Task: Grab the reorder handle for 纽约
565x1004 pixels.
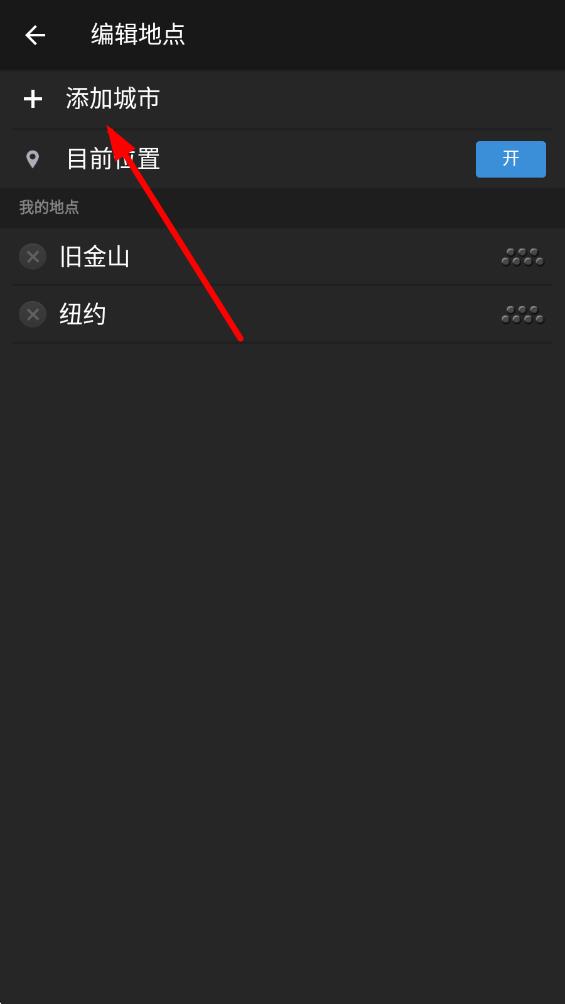Action: 523,314
